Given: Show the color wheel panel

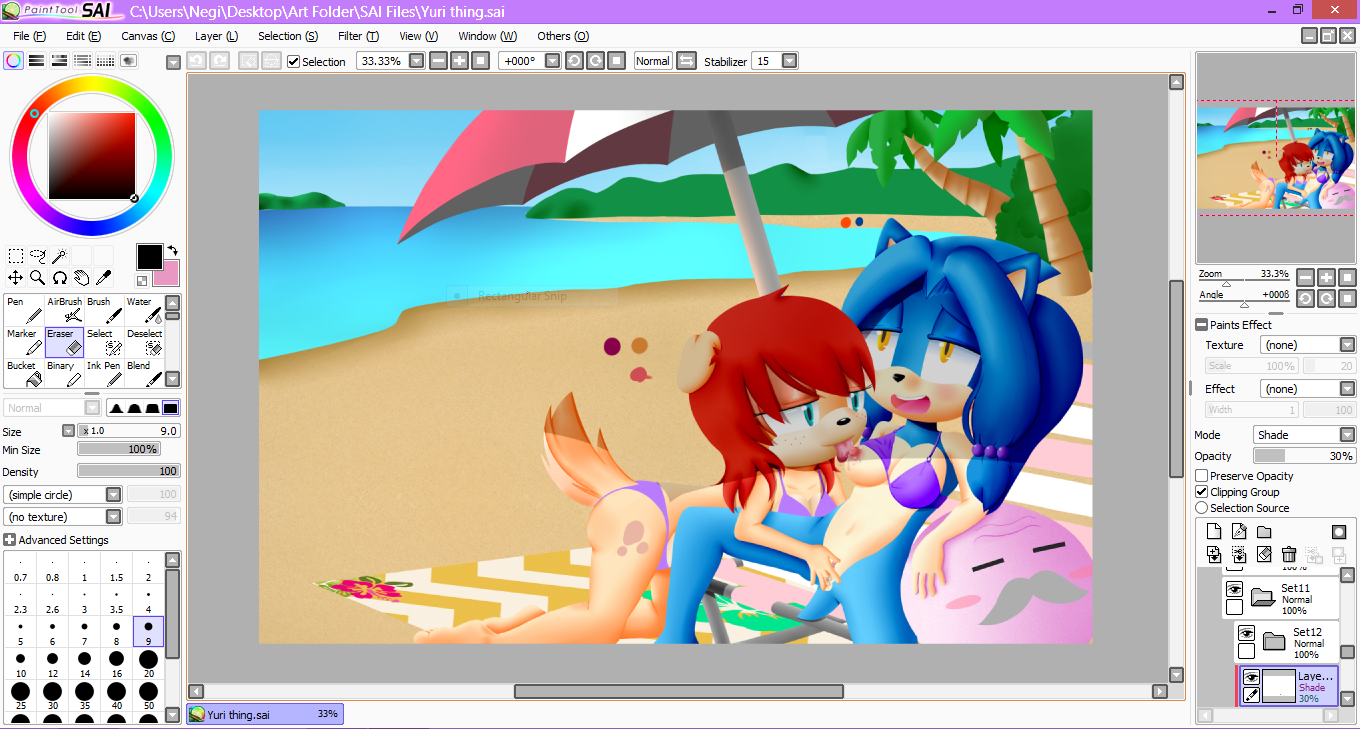Looking at the screenshot, I should click(14, 61).
